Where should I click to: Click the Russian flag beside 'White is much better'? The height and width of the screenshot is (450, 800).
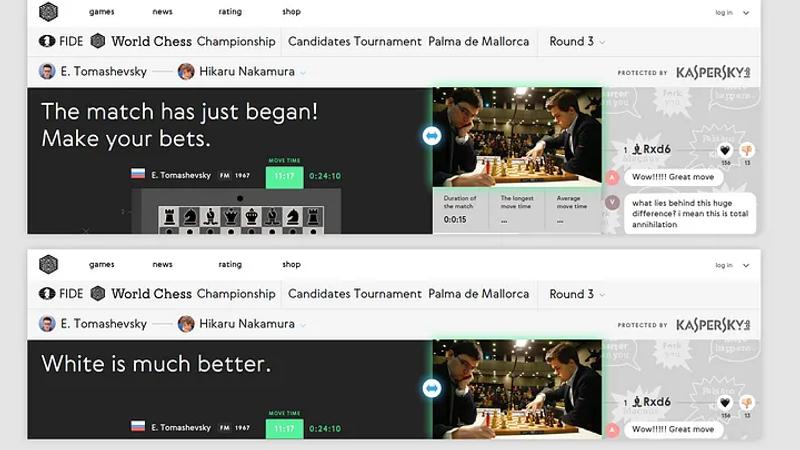pyautogui.click(x=138, y=426)
